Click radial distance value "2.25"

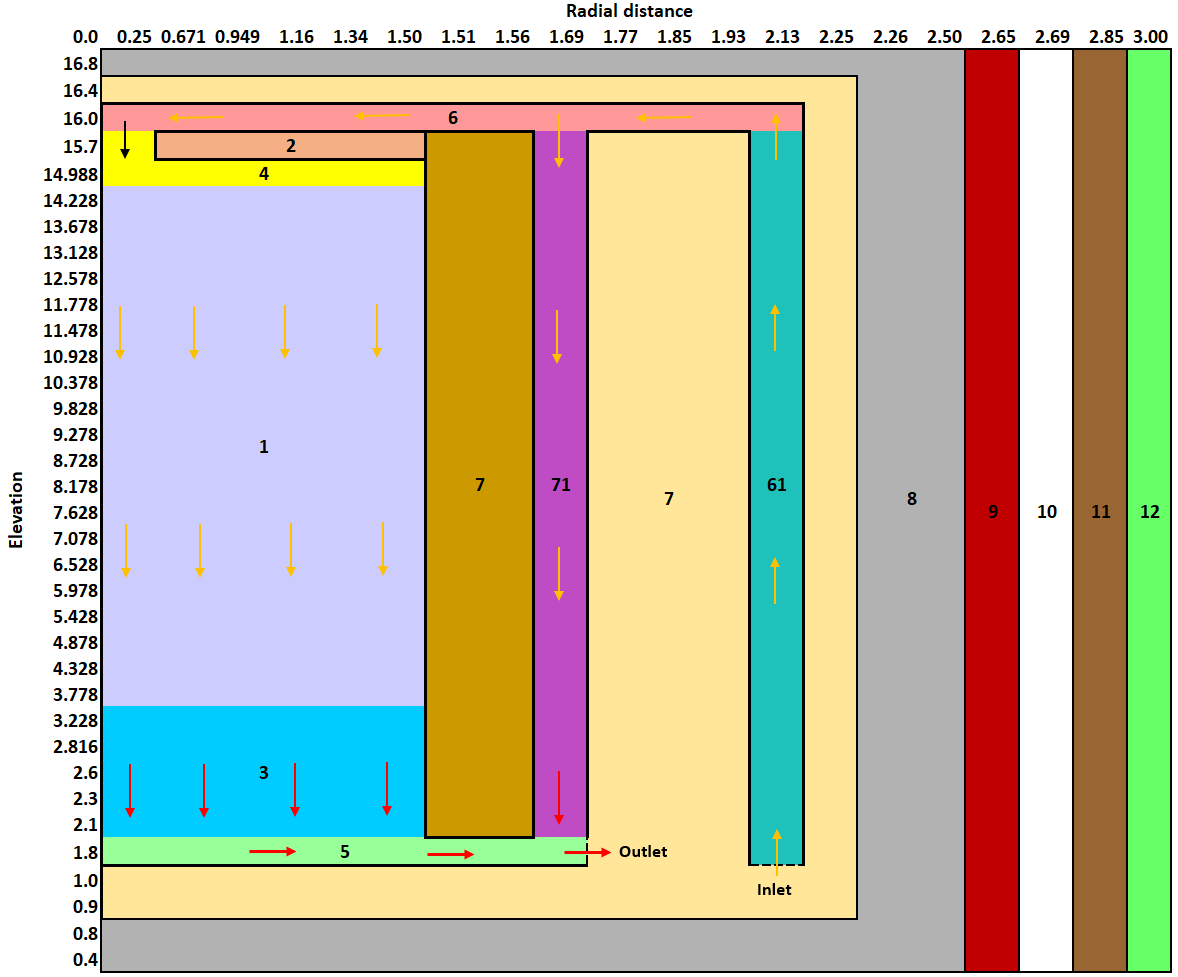pos(836,37)
